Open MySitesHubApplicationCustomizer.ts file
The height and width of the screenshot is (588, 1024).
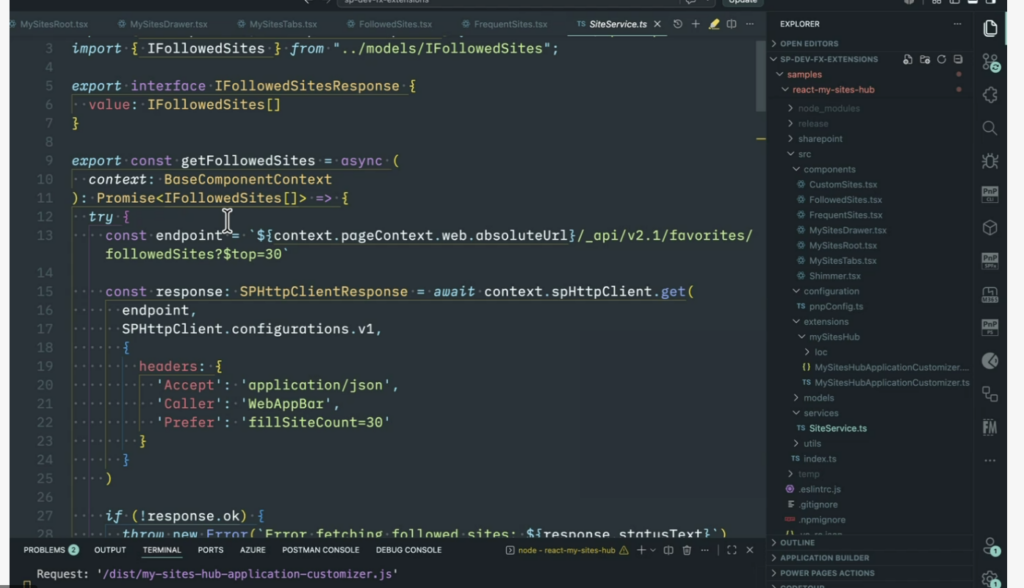891,383
